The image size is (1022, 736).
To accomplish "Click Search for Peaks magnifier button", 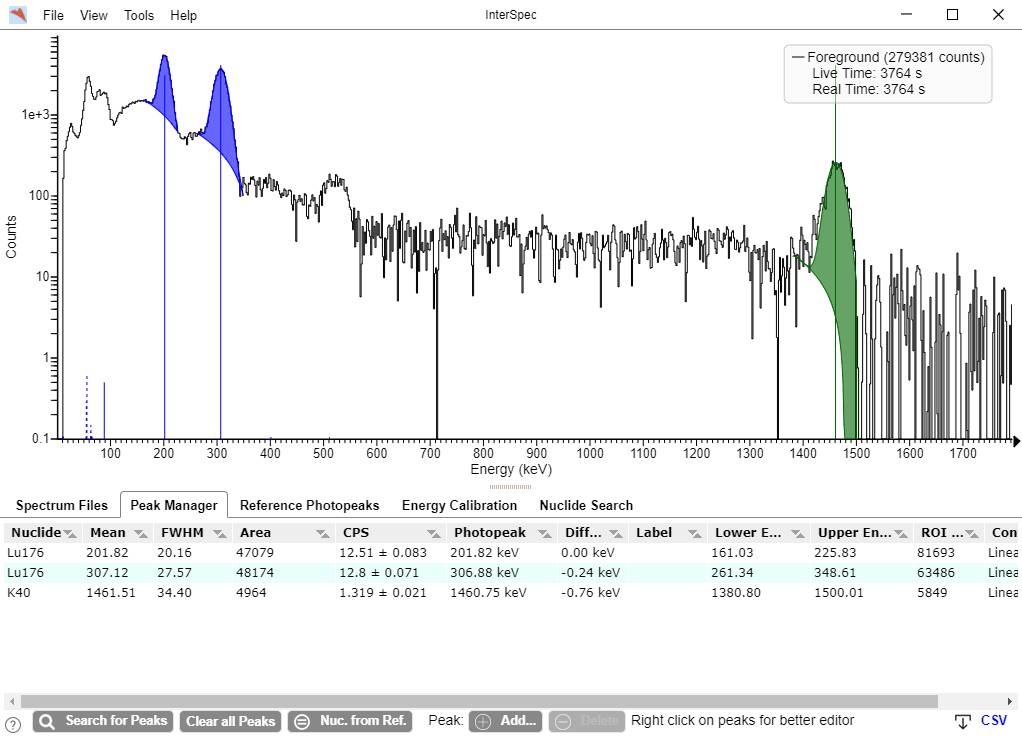I will pyautogui.click(x=103, y=721).
